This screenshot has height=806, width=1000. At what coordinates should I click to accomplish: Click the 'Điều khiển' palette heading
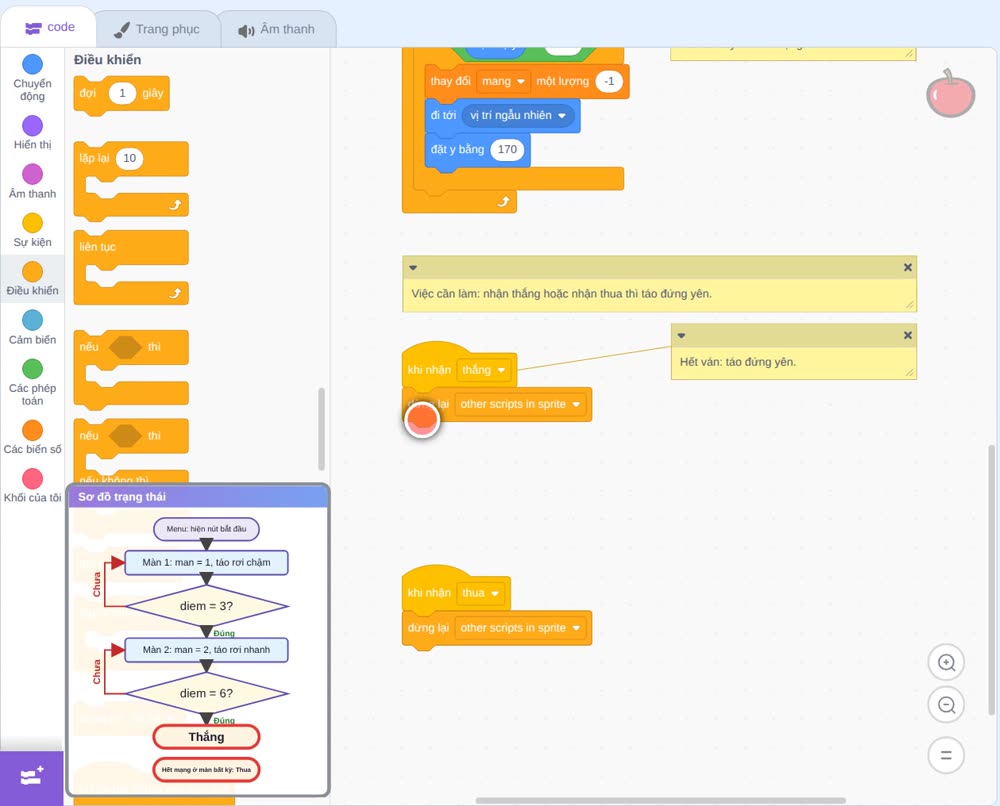pyautogui.click(x=108, y=60)
